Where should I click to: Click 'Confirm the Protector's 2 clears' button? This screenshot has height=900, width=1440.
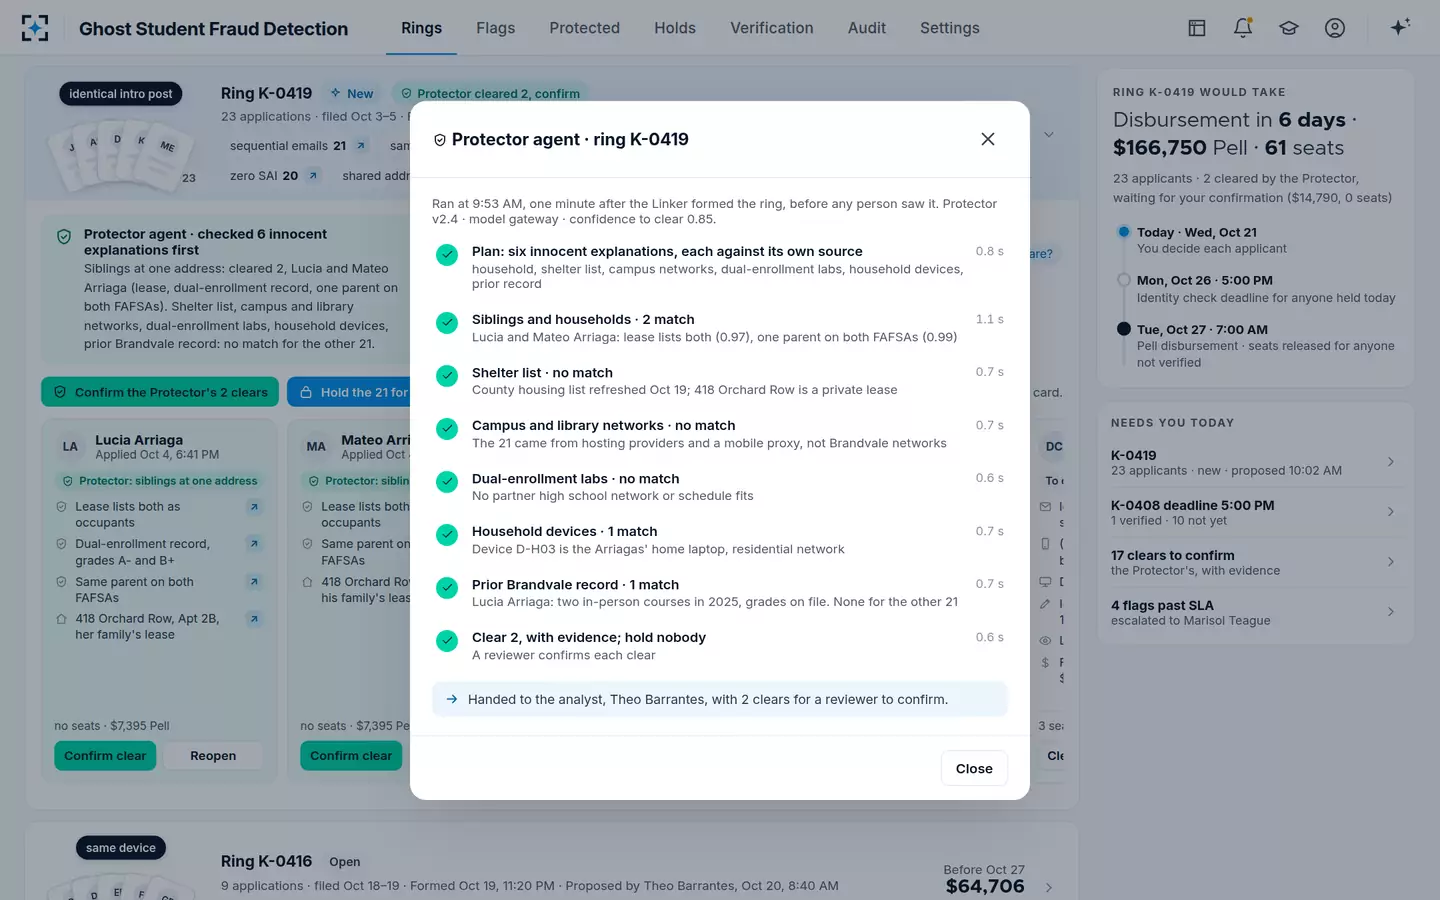(x=160, y=392)
